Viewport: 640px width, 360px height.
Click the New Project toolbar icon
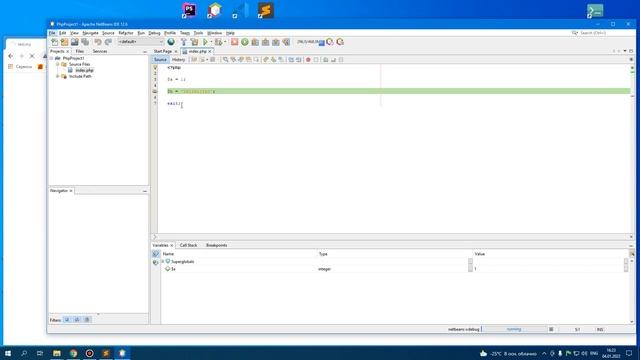coord(64,42)
